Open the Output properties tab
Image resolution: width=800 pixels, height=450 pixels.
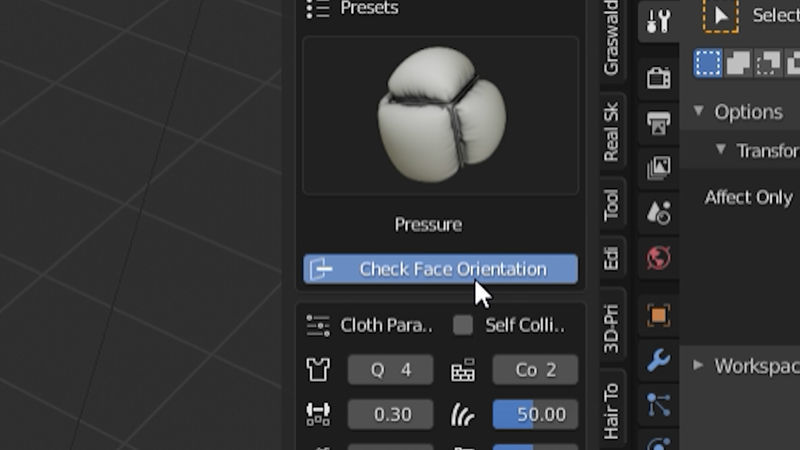coord(658,123)
